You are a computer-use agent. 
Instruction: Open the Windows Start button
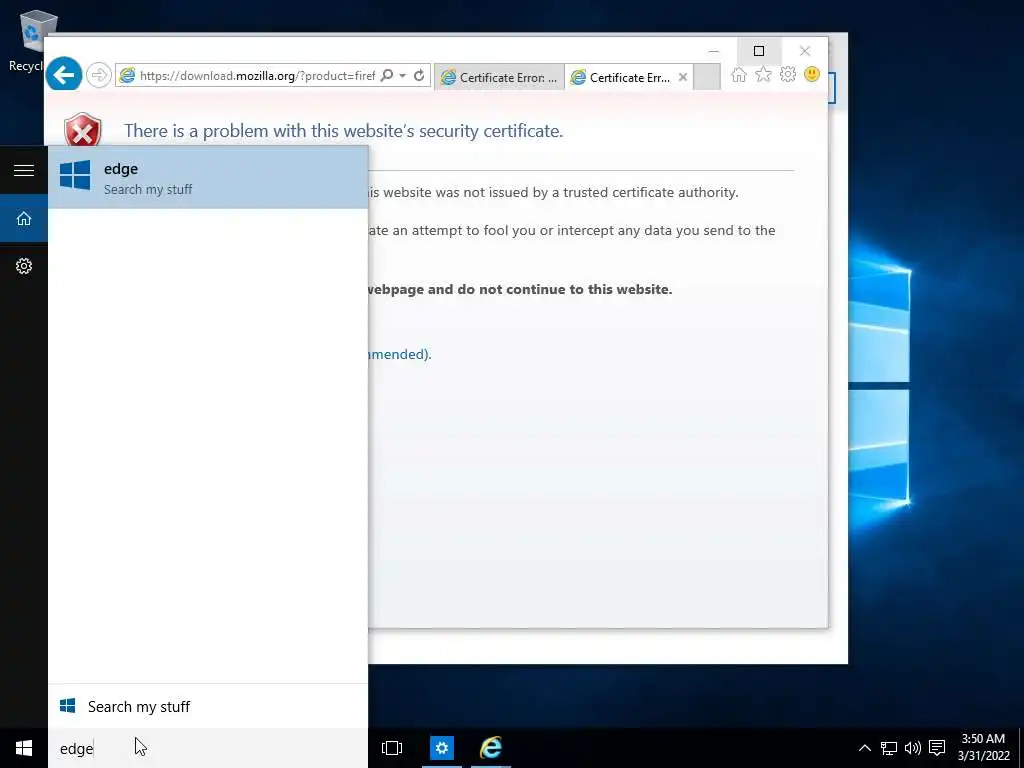[24, 748]
